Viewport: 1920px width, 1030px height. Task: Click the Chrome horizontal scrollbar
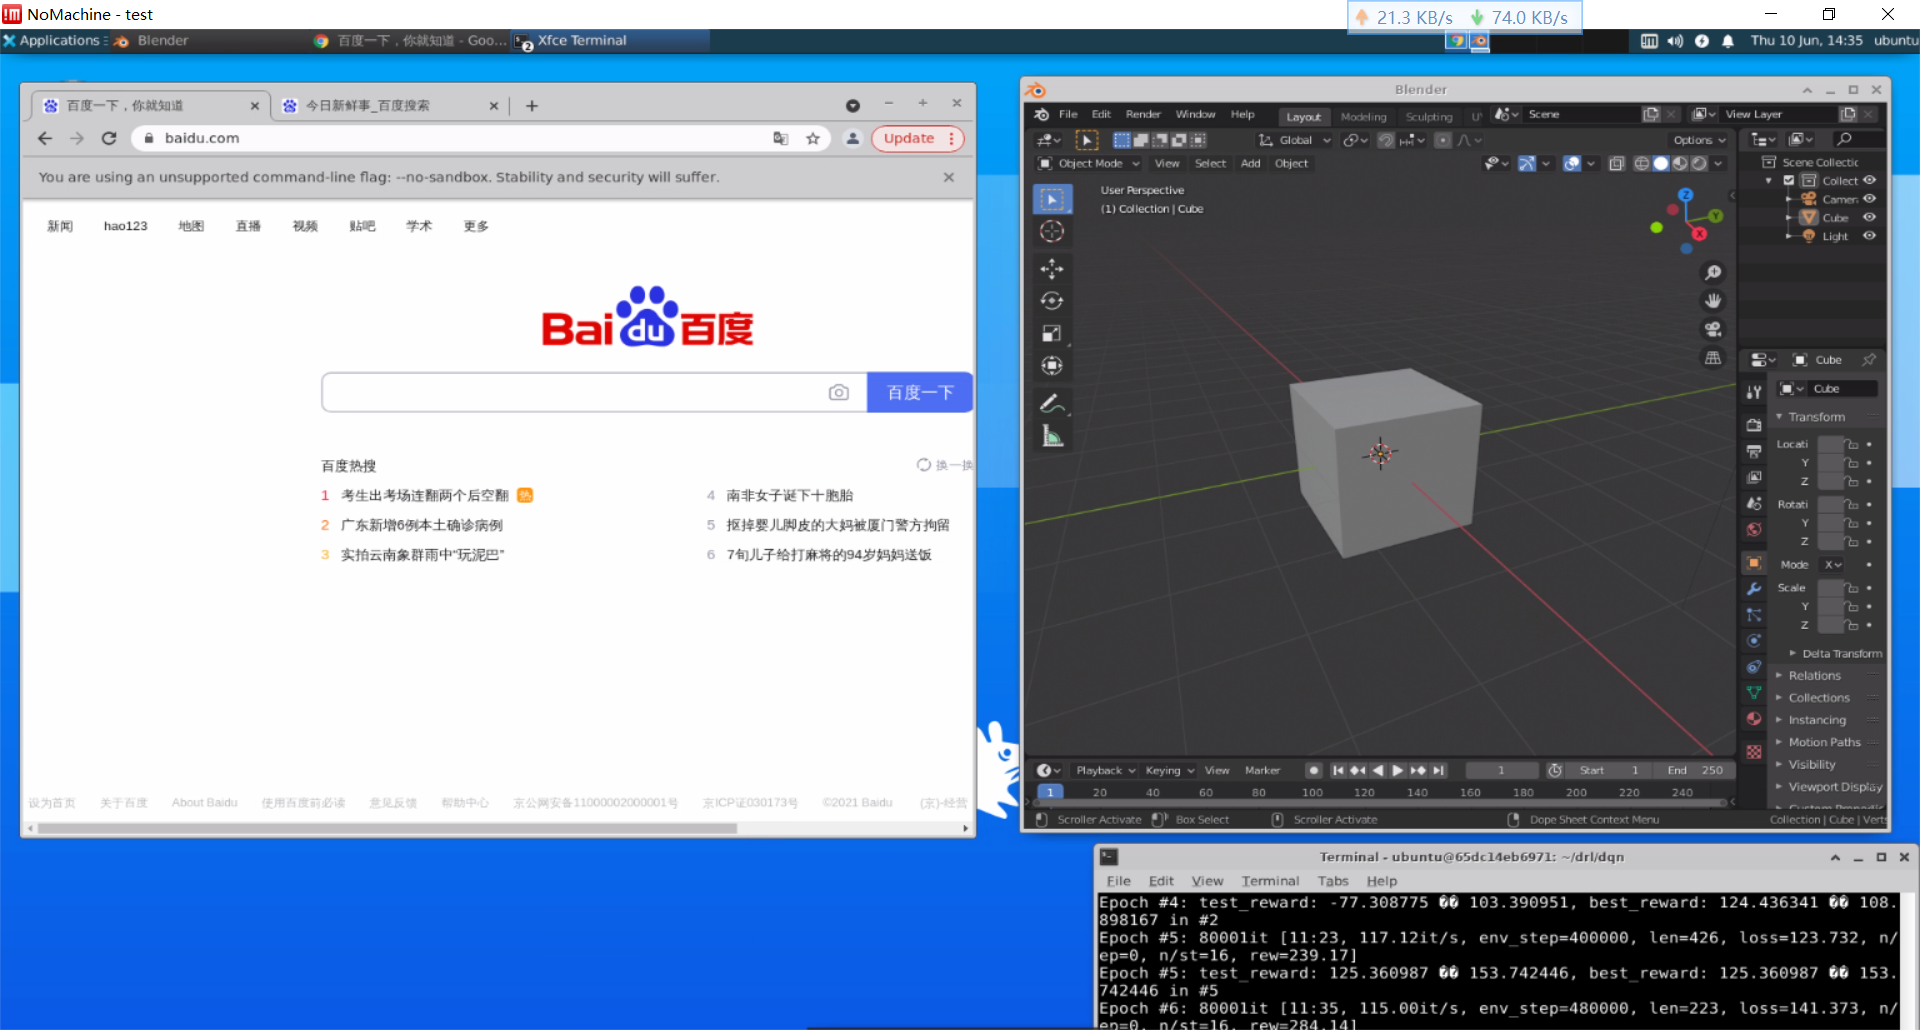tap(387, 829)
